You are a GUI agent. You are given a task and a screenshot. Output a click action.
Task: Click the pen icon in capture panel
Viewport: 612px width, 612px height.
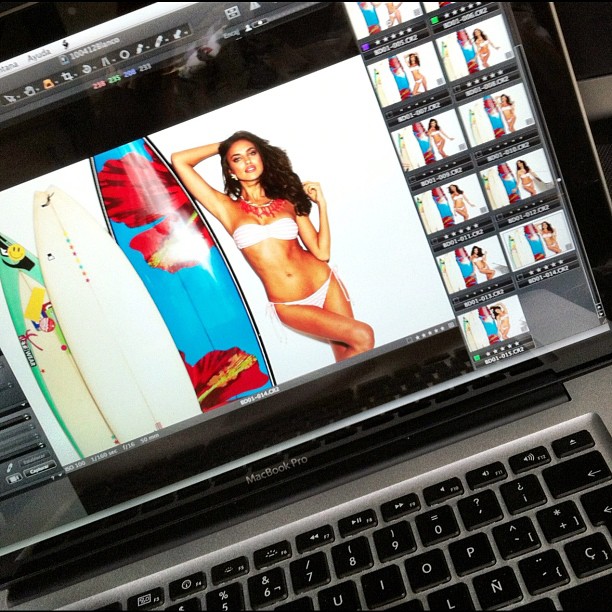tap(10, 467)
